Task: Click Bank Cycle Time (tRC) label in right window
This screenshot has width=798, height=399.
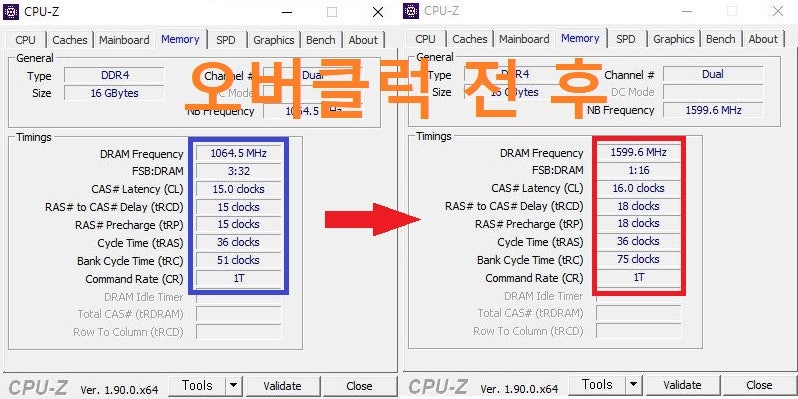Action: coord(530,260)
